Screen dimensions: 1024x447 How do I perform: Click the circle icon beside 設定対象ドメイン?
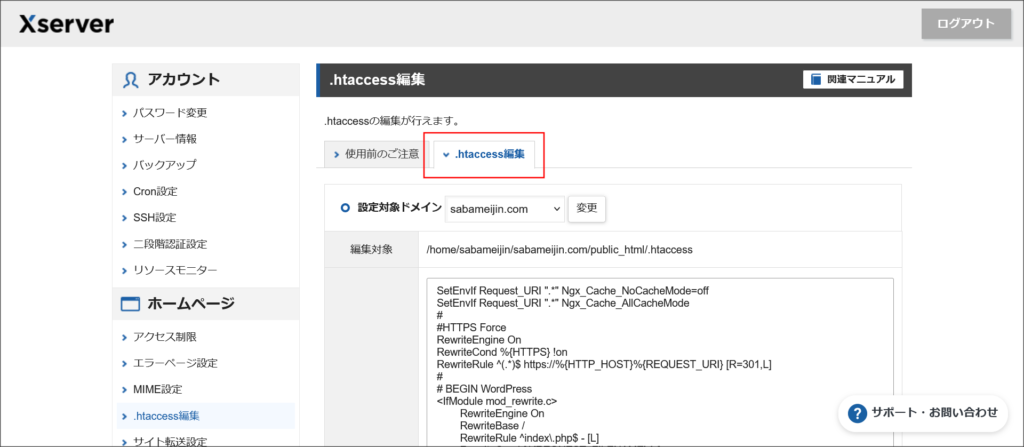(x=345, y=208)
